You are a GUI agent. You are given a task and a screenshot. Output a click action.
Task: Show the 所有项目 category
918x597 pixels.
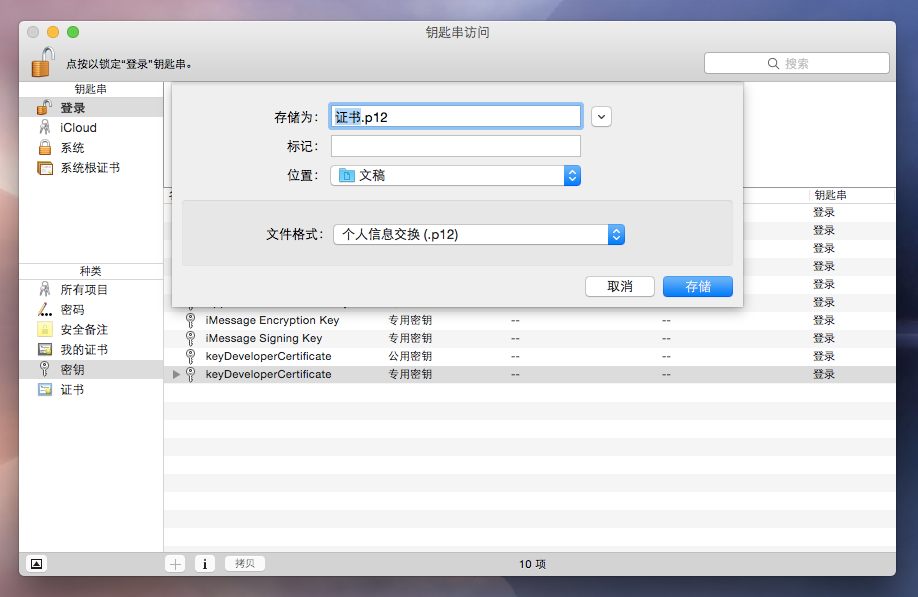coord(91,290)
